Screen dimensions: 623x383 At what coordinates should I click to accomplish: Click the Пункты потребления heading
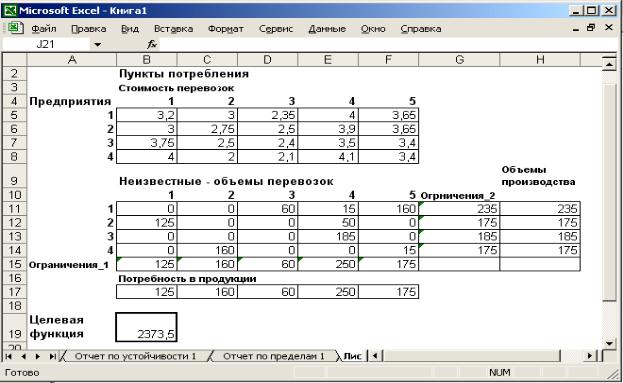(x=184, y=74)
